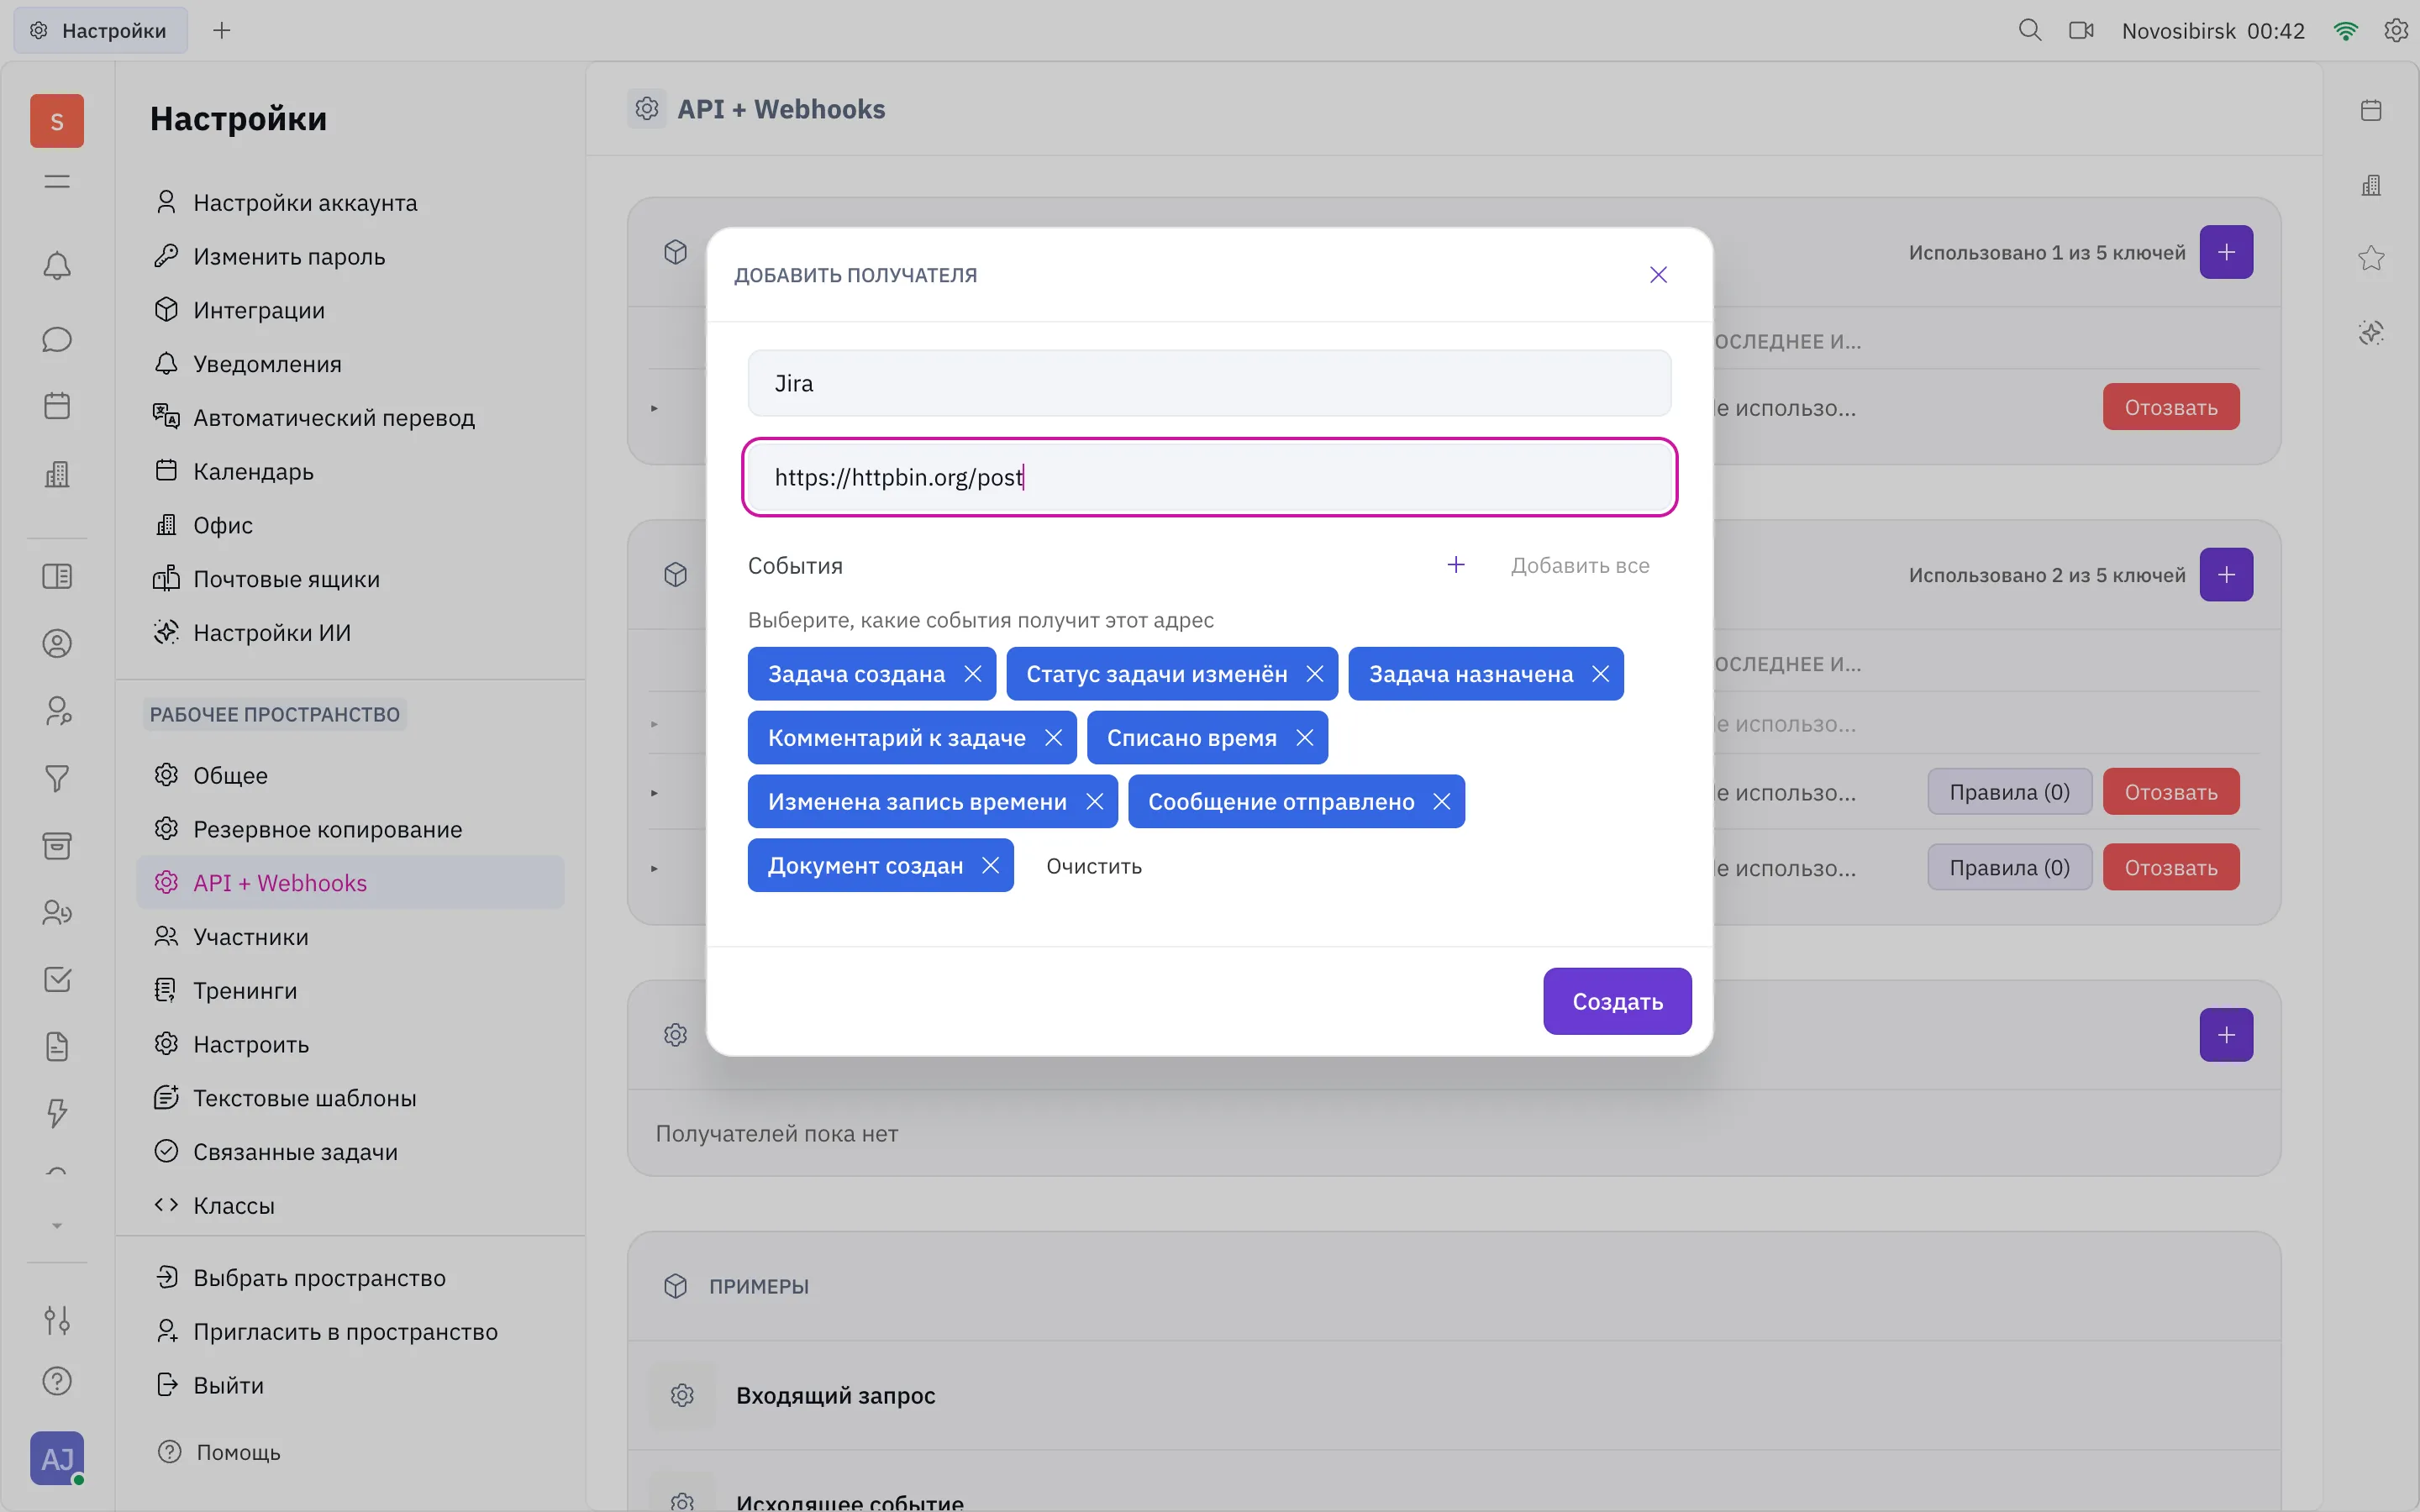Screen dimensions: 2420x1512
Task: Remove the 'Изменена запись времени' event tag
Action: coord(1094,802)
